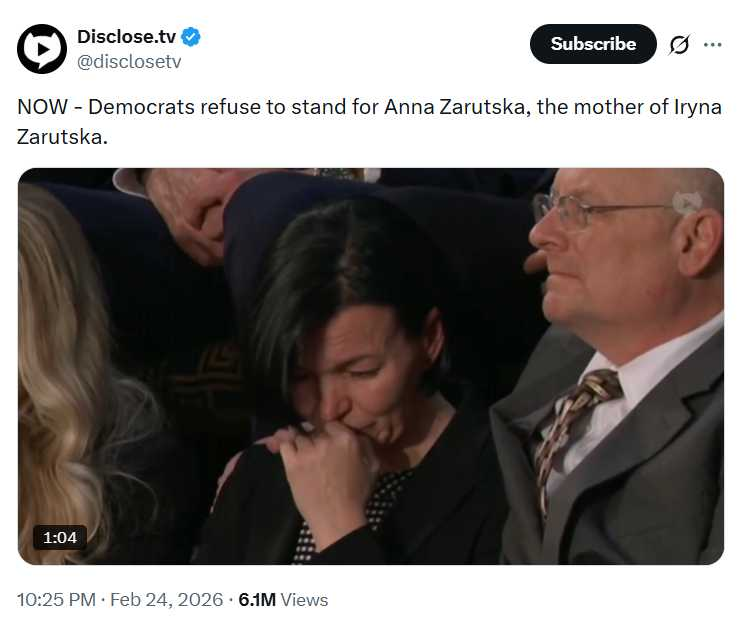The height and width of the screenshot is (630, 739).
Task: Click Zarutska. on the second text line
Action: (62, 135)
